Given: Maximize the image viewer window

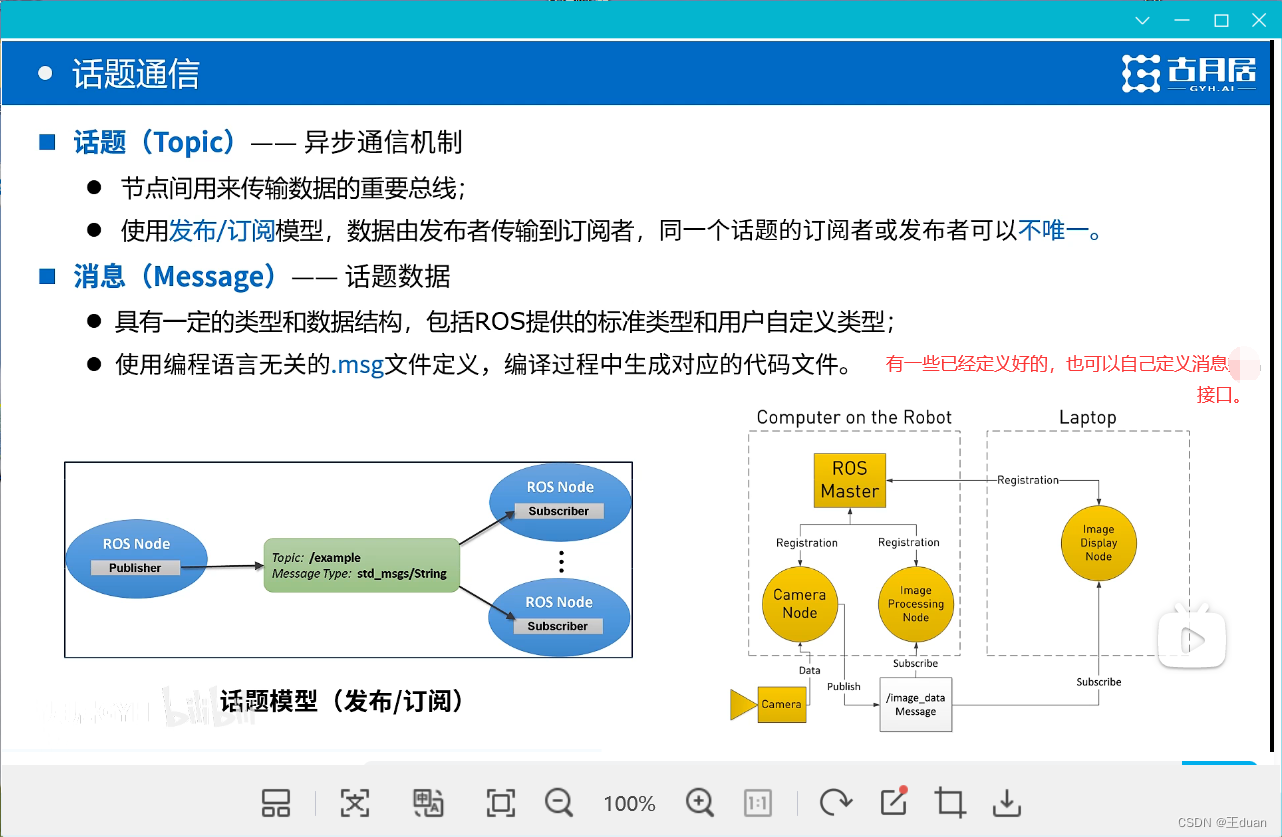Looking at the screenshot, I should coord(1221,20).
